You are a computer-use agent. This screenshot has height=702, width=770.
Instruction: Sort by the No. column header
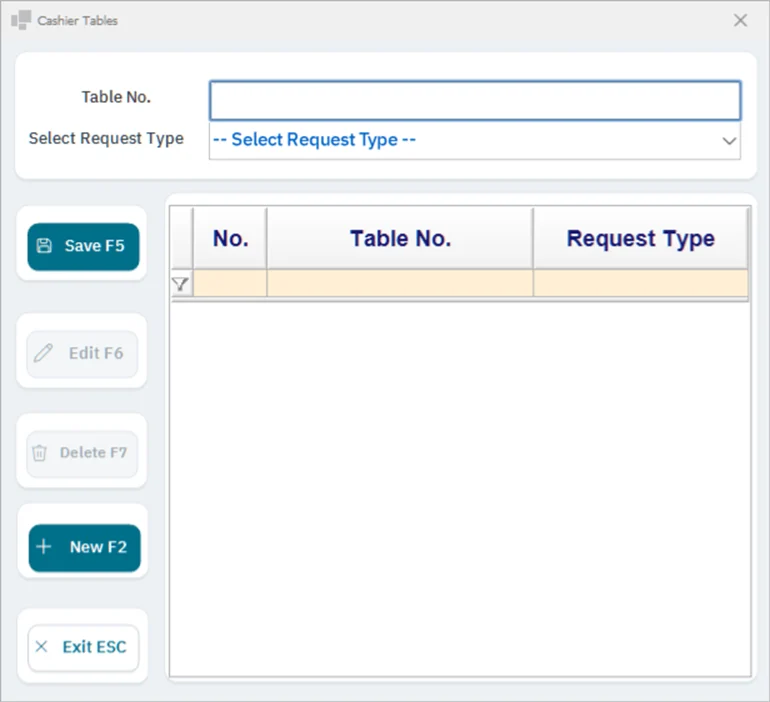coord(230,238)
